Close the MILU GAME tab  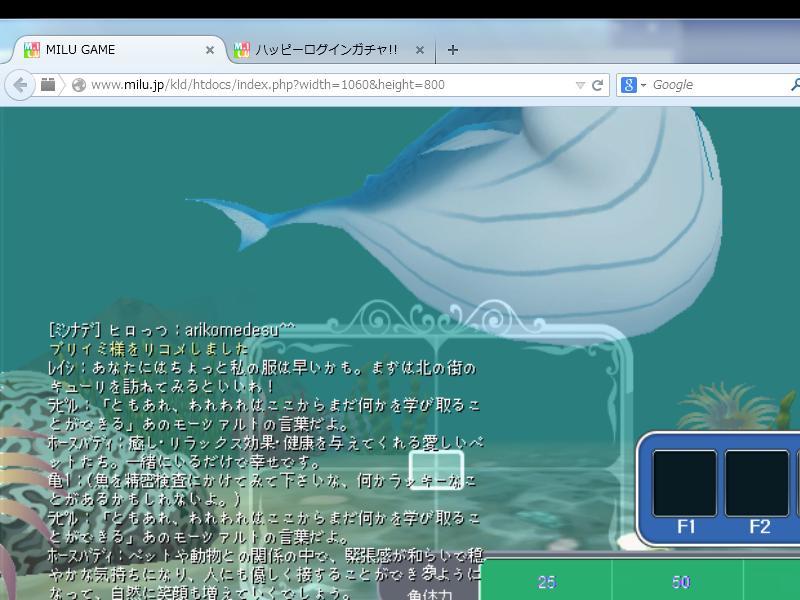coord(210,49)
